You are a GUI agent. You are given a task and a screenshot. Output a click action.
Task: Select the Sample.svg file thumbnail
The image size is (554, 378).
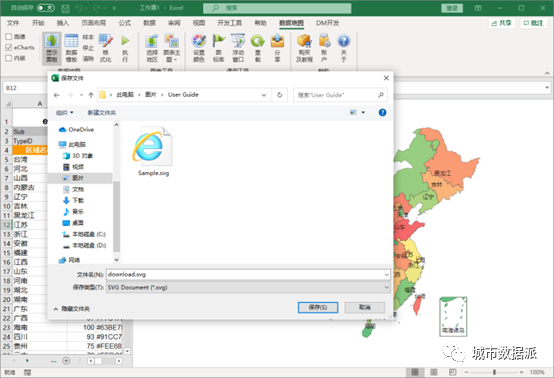153,151
